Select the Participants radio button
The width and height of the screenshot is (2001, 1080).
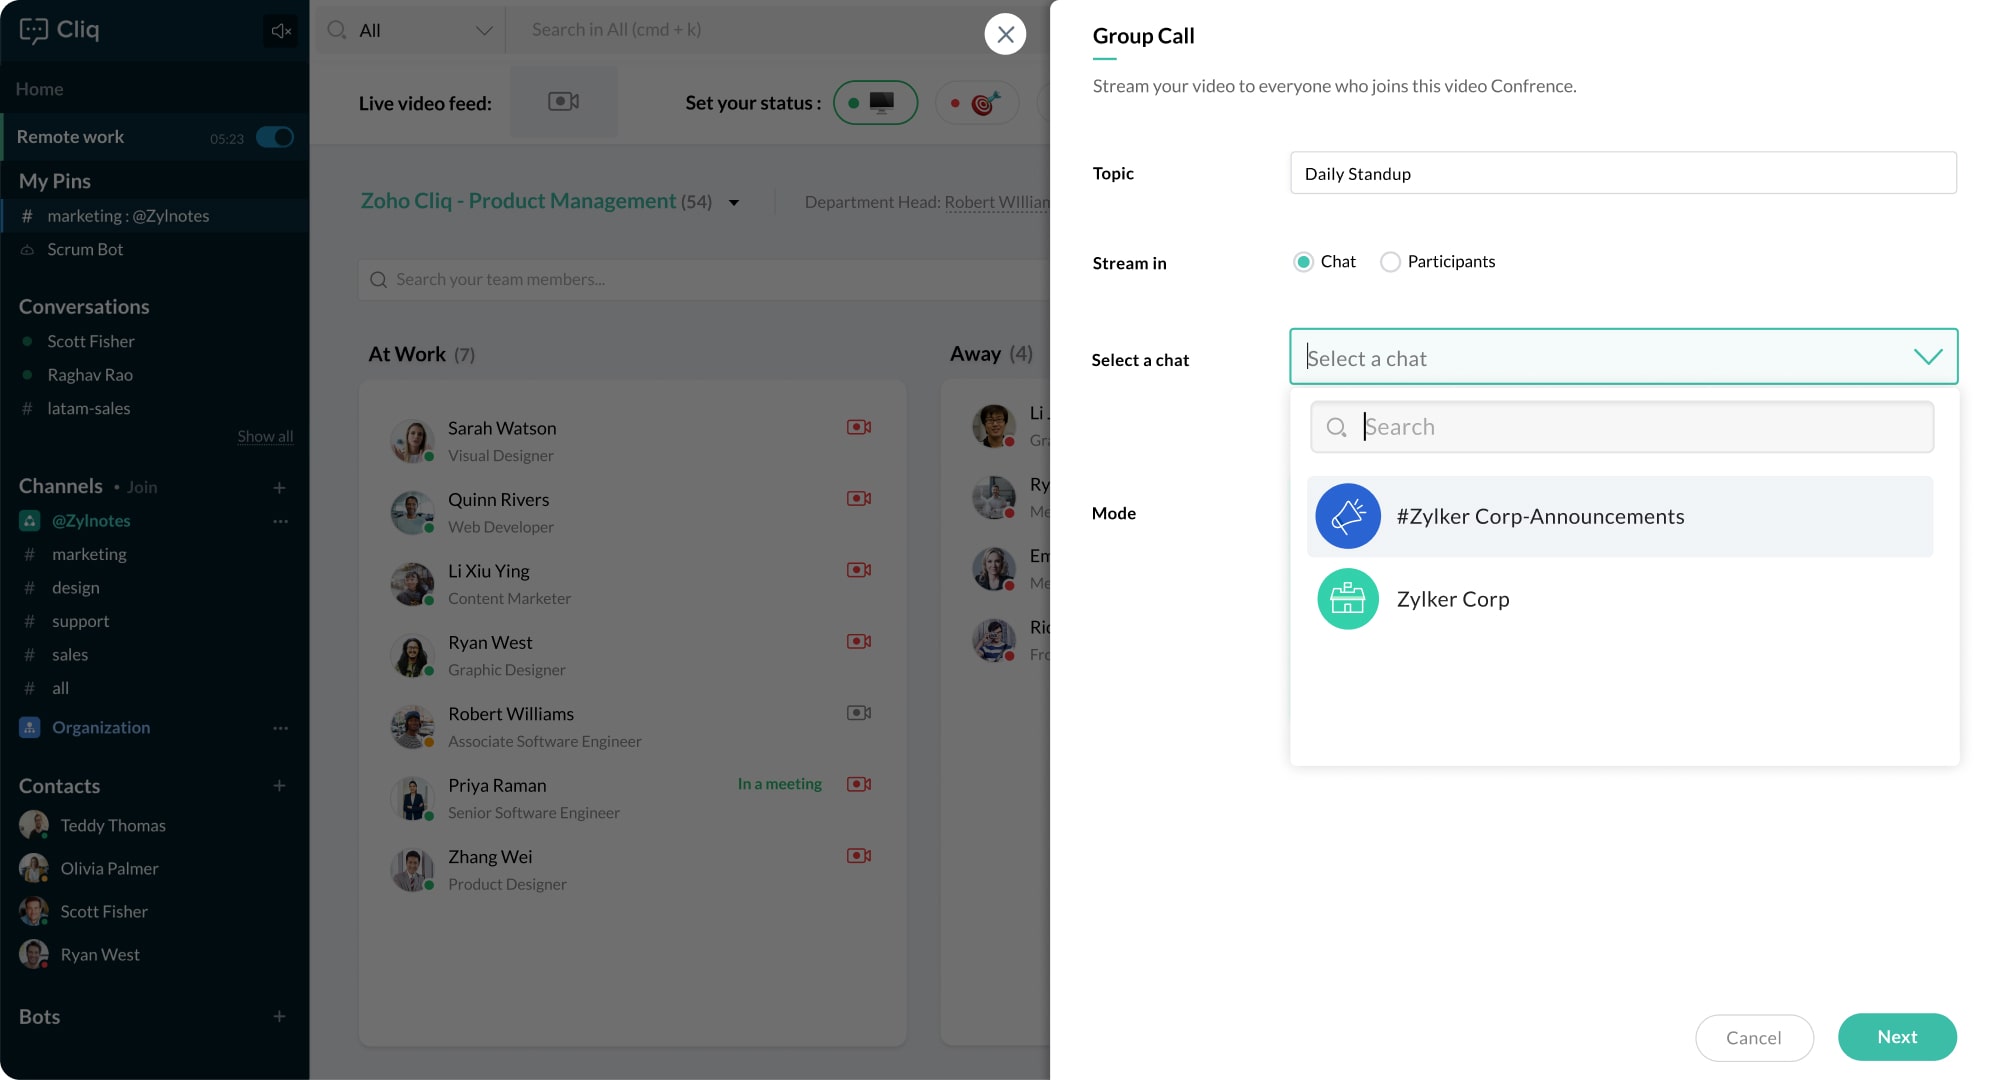pos(1390,262)
